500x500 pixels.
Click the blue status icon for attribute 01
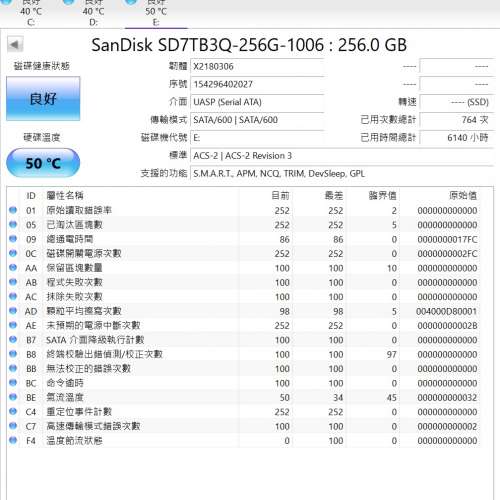[13, 210]
